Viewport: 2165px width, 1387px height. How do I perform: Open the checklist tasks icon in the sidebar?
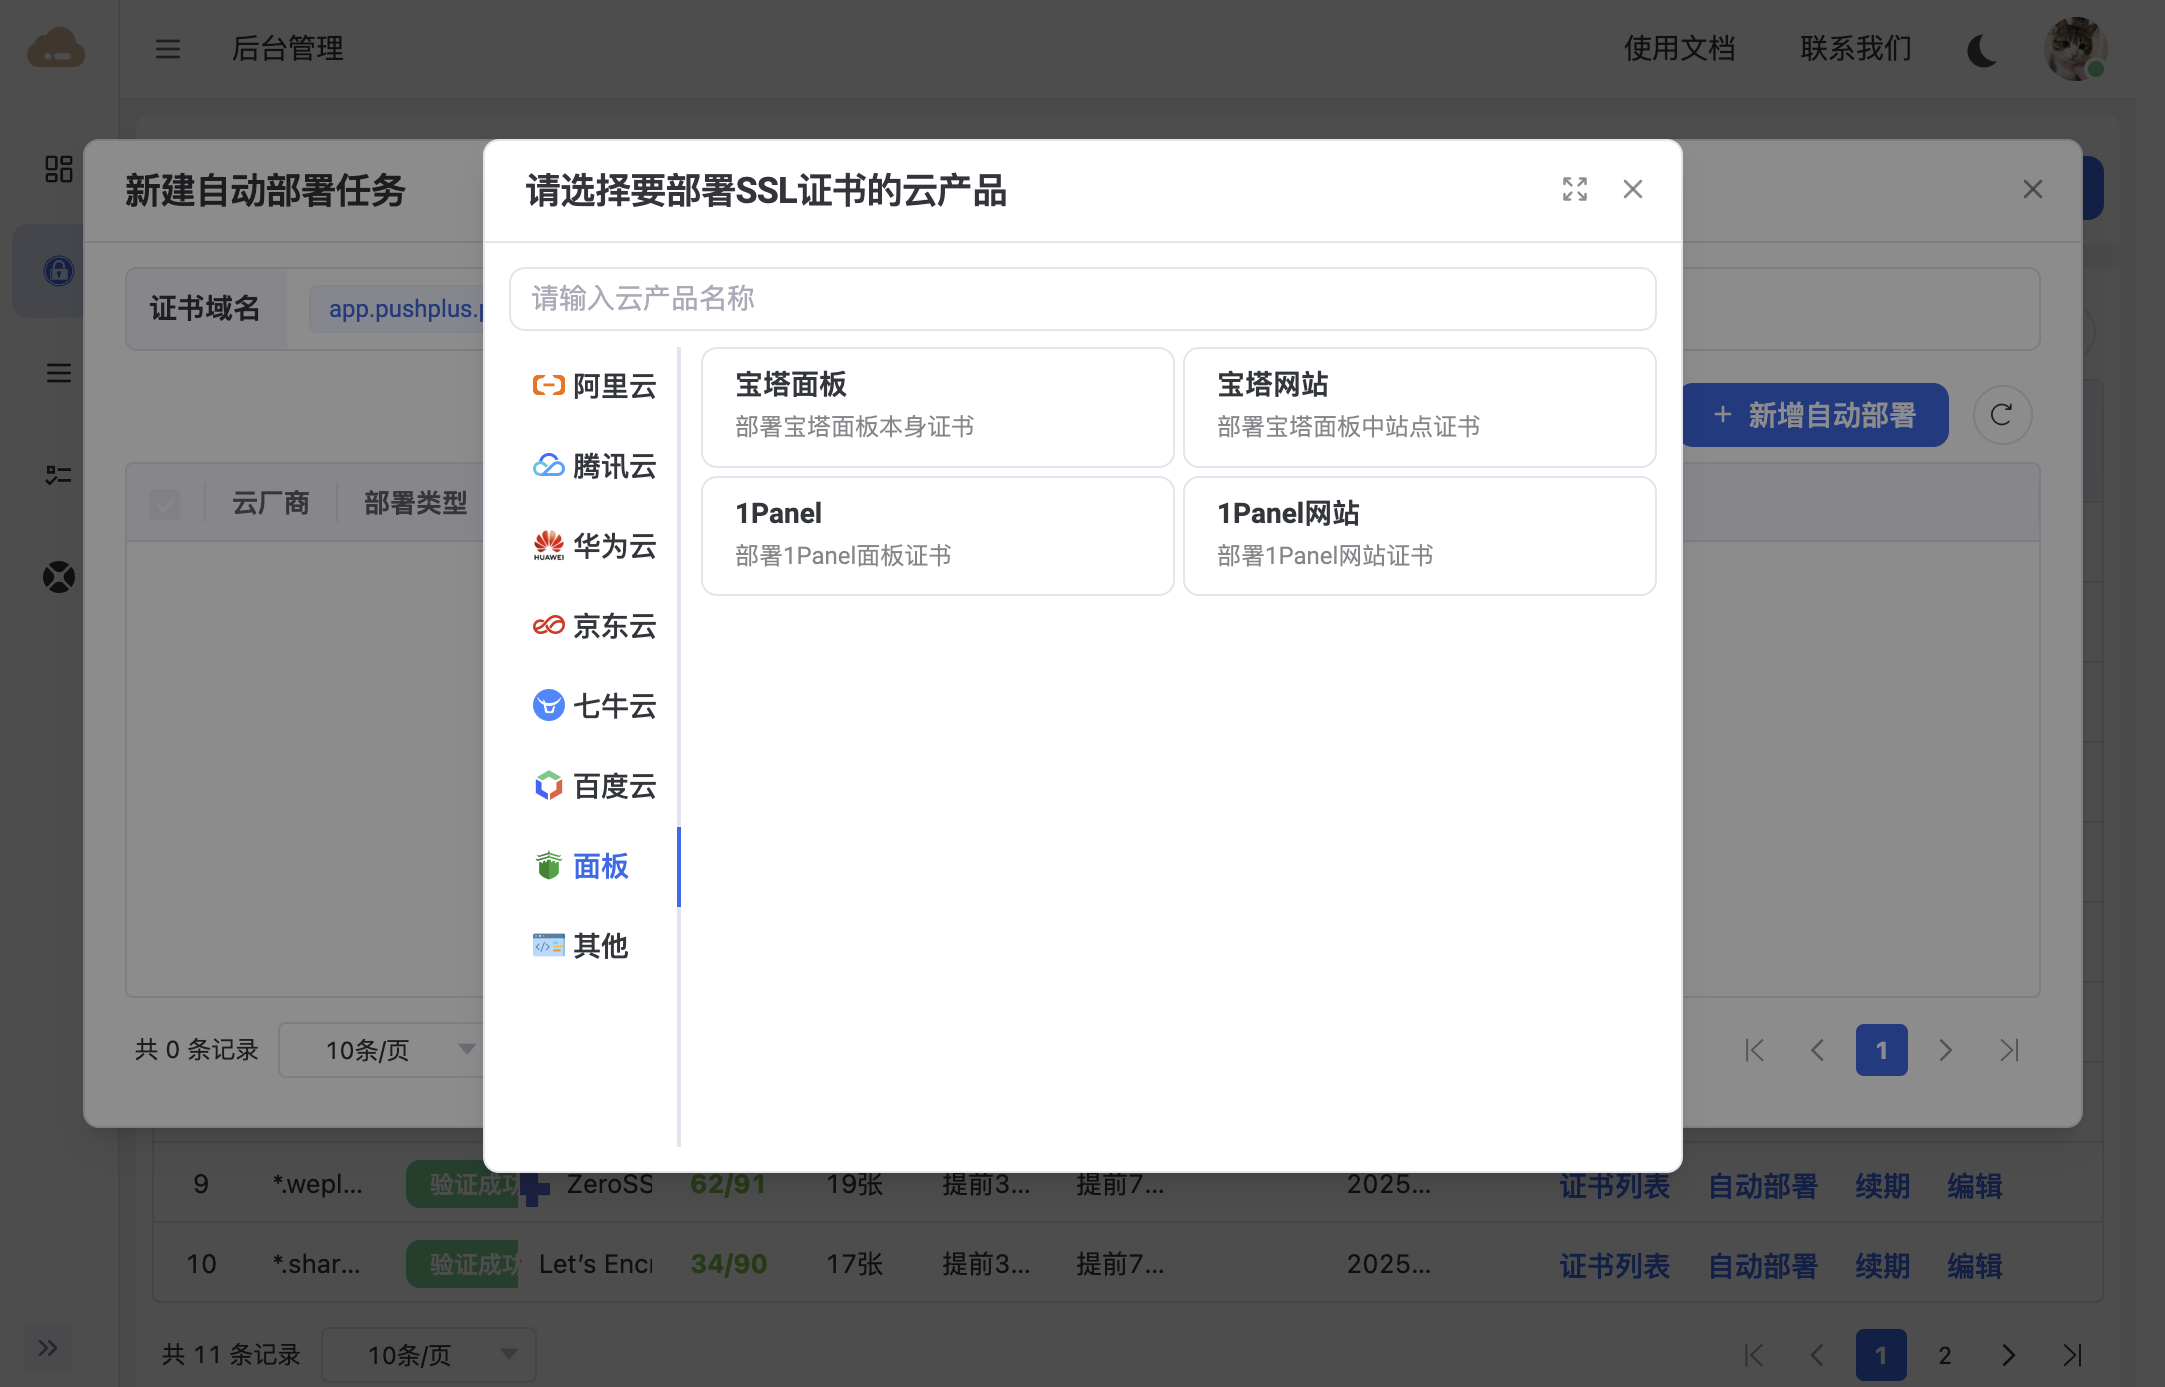[x=59, y=475]
